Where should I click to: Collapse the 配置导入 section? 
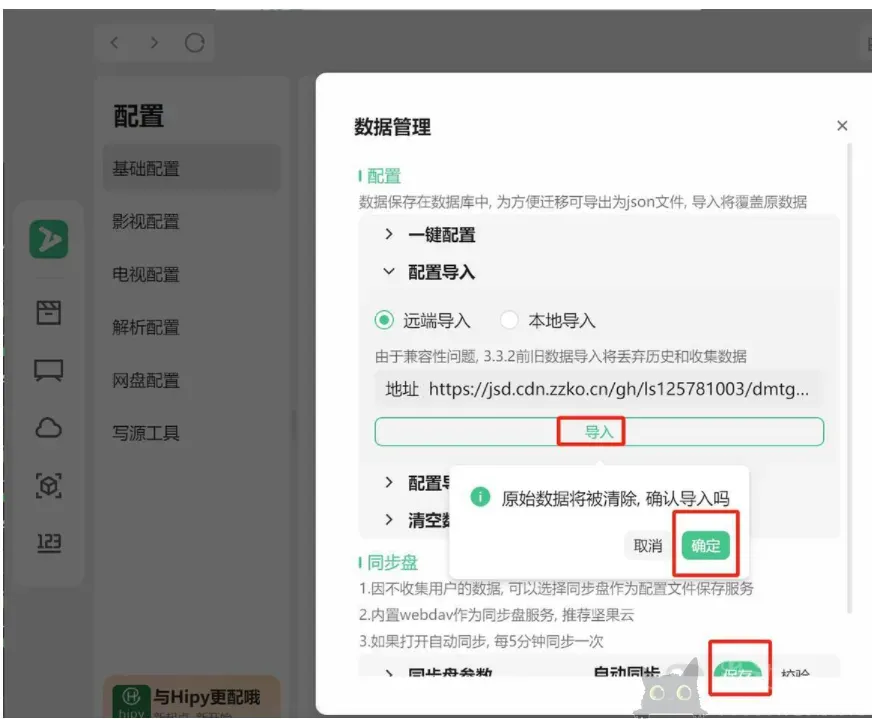(389, 272)
